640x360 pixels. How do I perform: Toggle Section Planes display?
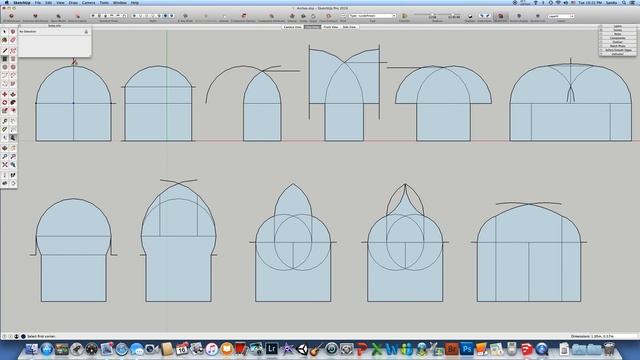(x=519, y=17)
